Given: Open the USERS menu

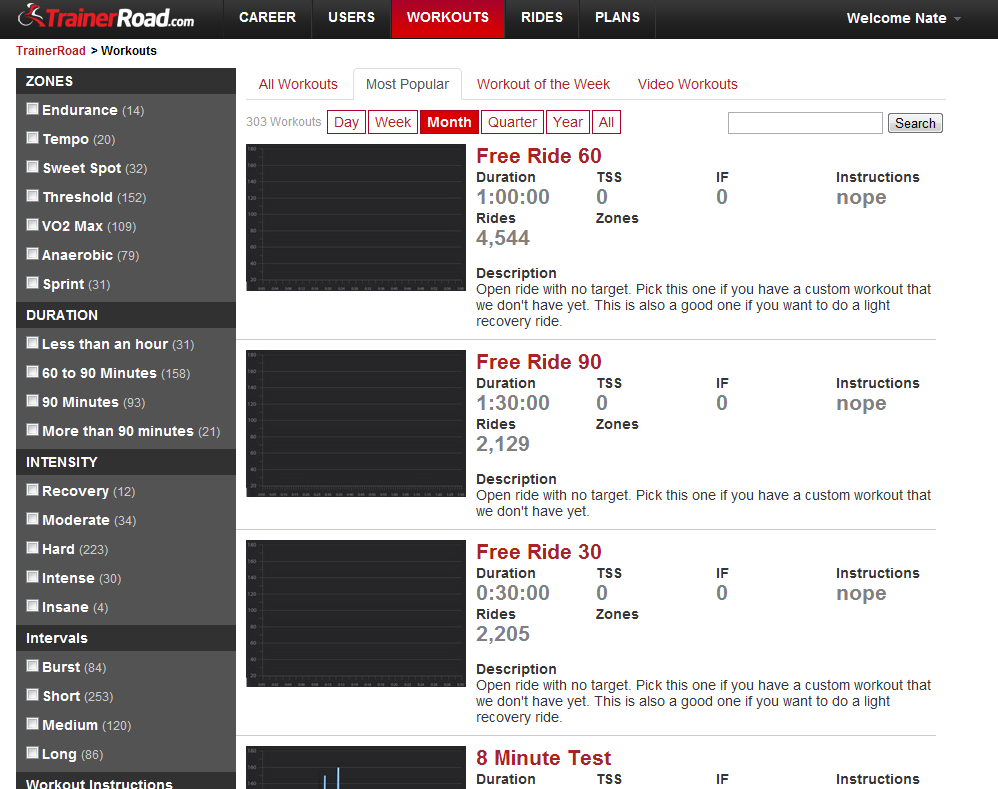Looking at the screenshot, I should 351,18.
